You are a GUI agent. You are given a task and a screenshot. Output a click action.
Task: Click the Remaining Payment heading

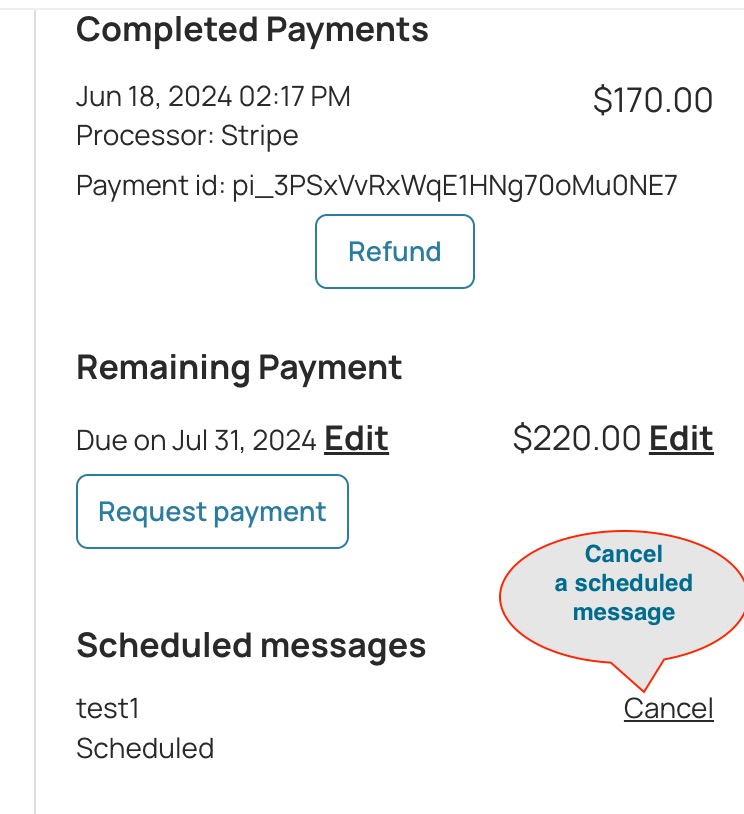pyautogui.click(x=239, y=368)
